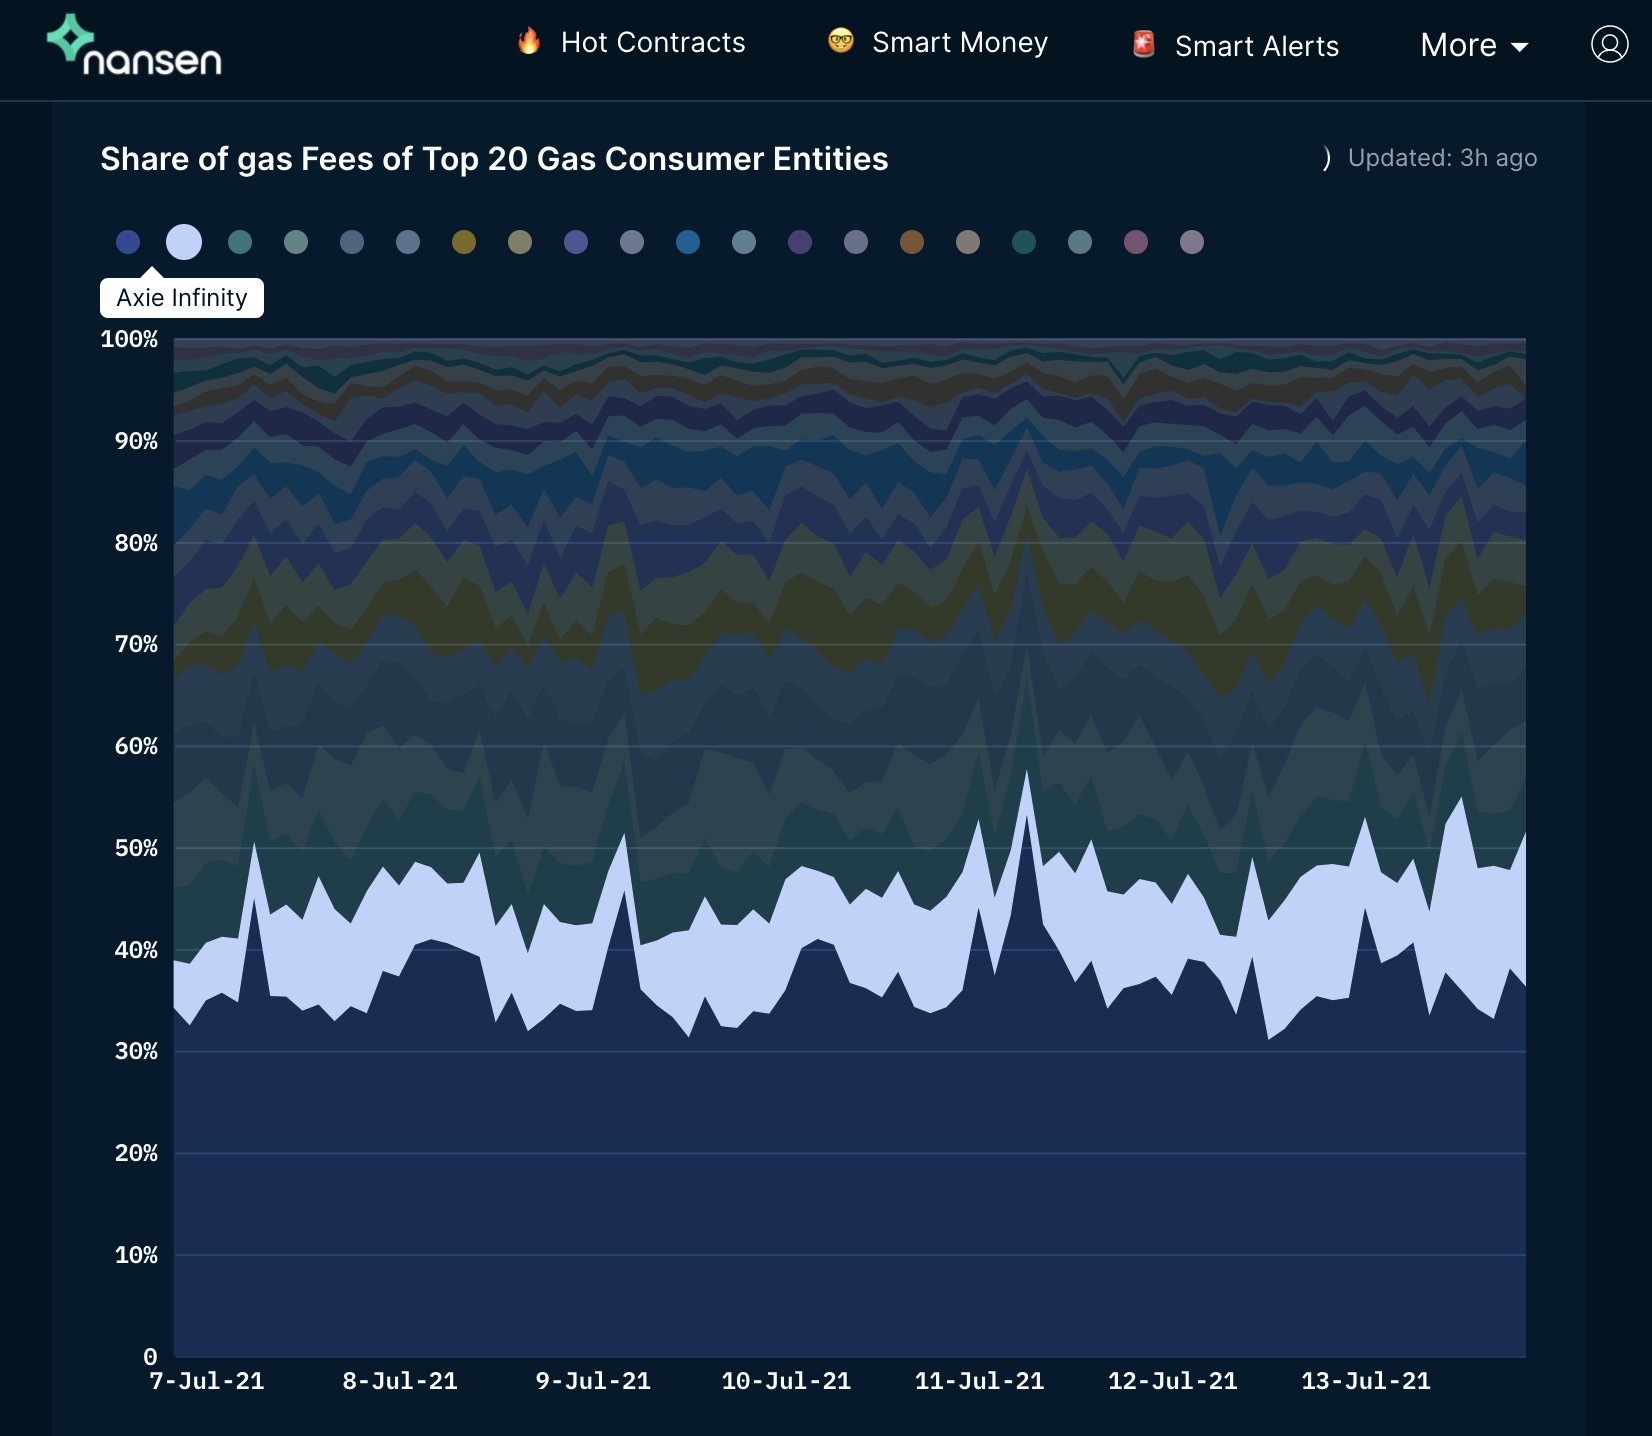This screenshot has width=1652, height=1436.
Task: Select the thirteenth dark purple legend dot
Action: (x=800, y=242)
